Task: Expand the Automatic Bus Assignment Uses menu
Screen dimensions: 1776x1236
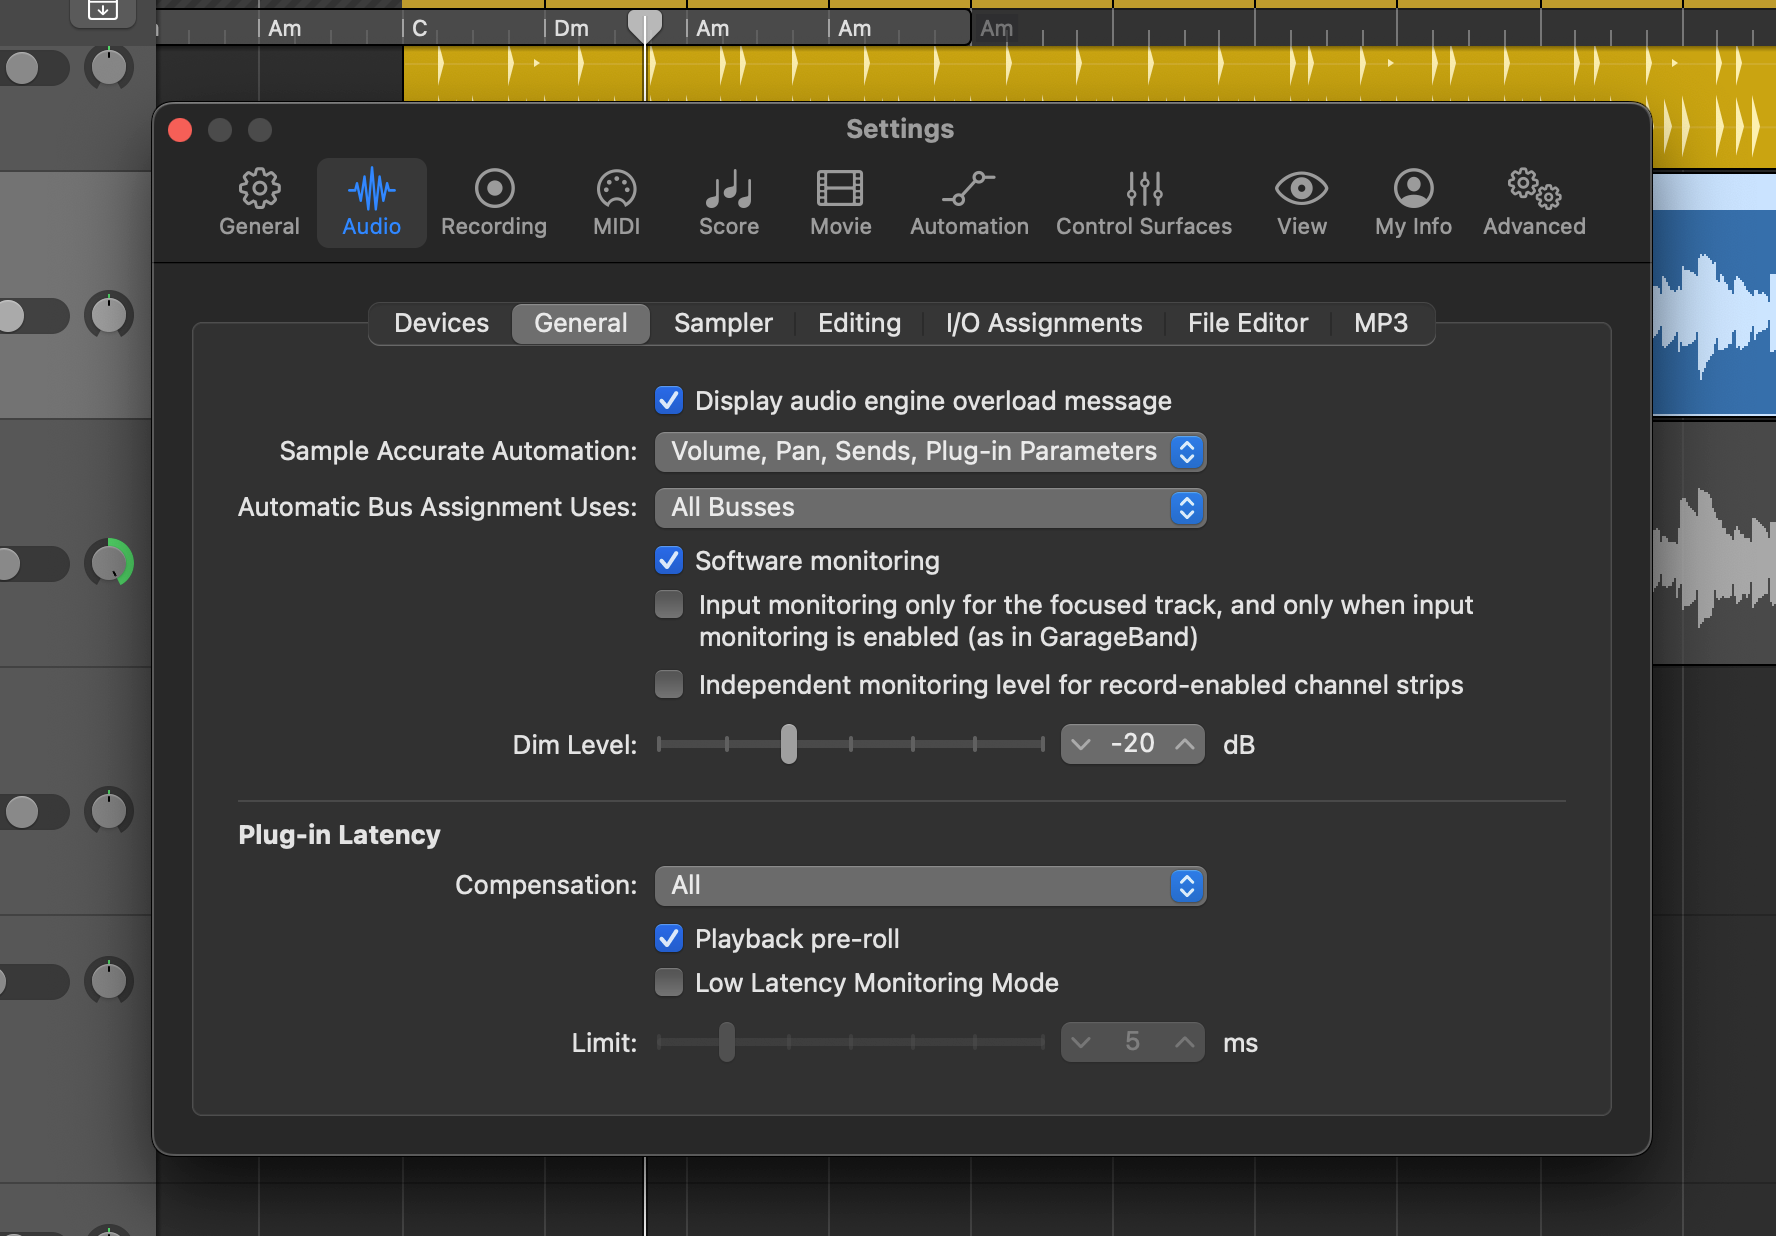Action: click(930, 508)
